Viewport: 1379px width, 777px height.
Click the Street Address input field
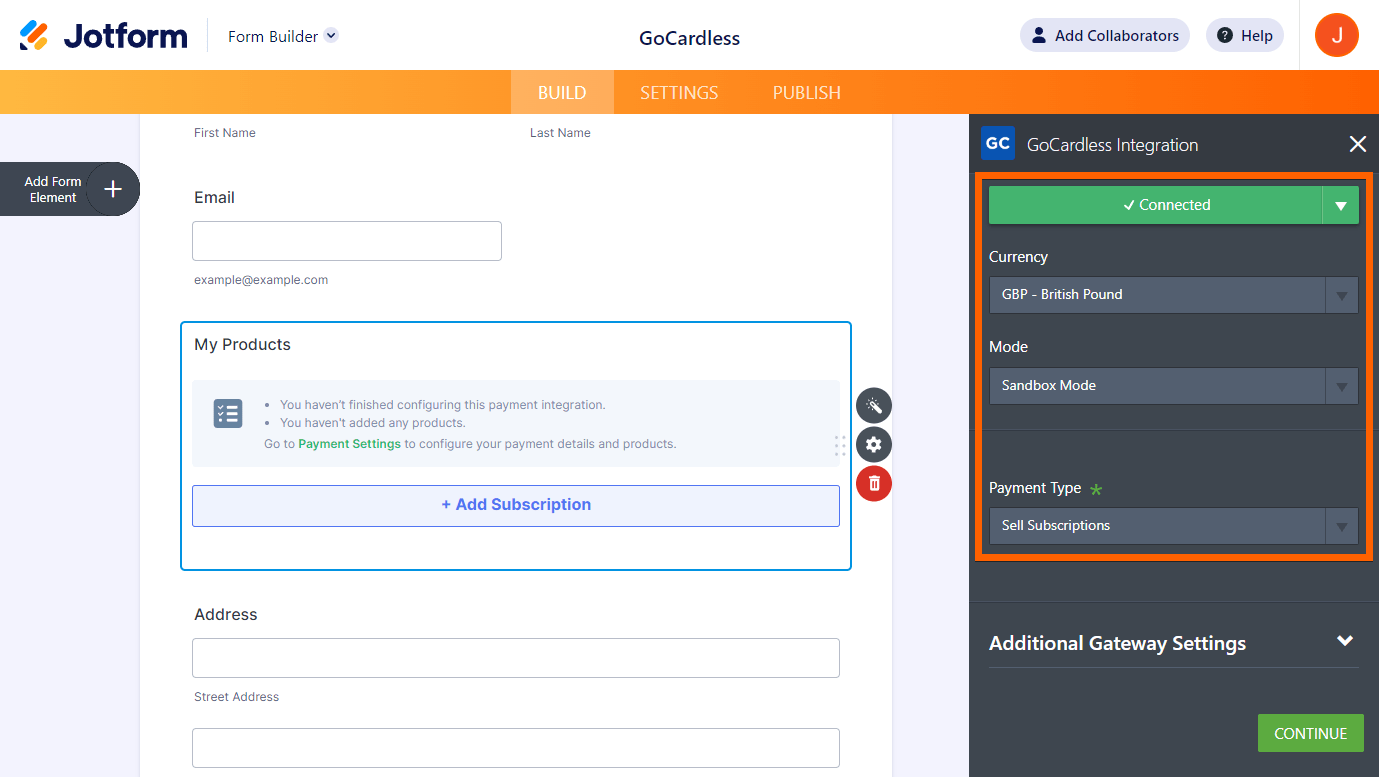516,658
